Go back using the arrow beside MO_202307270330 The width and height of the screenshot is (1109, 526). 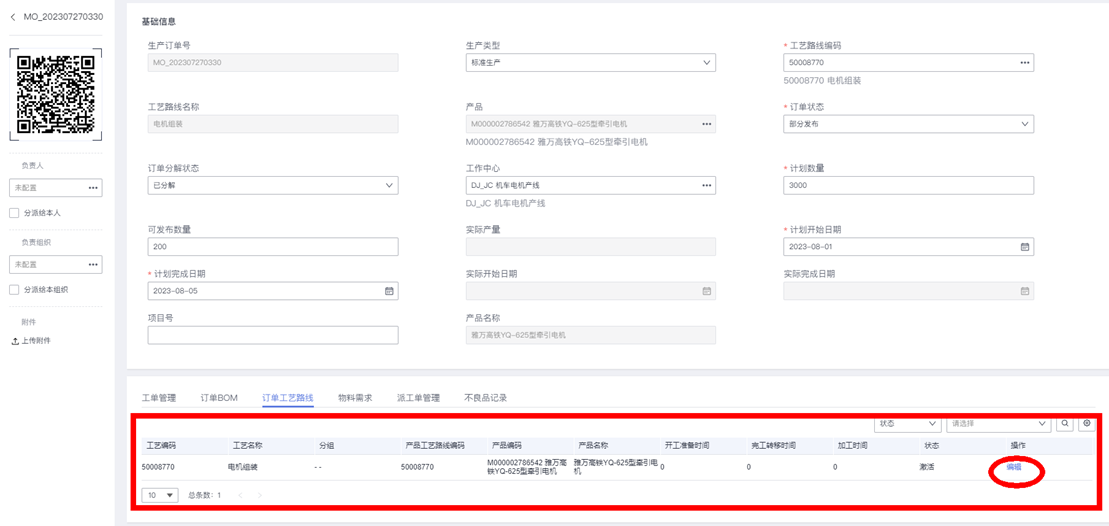pos(12,17)
